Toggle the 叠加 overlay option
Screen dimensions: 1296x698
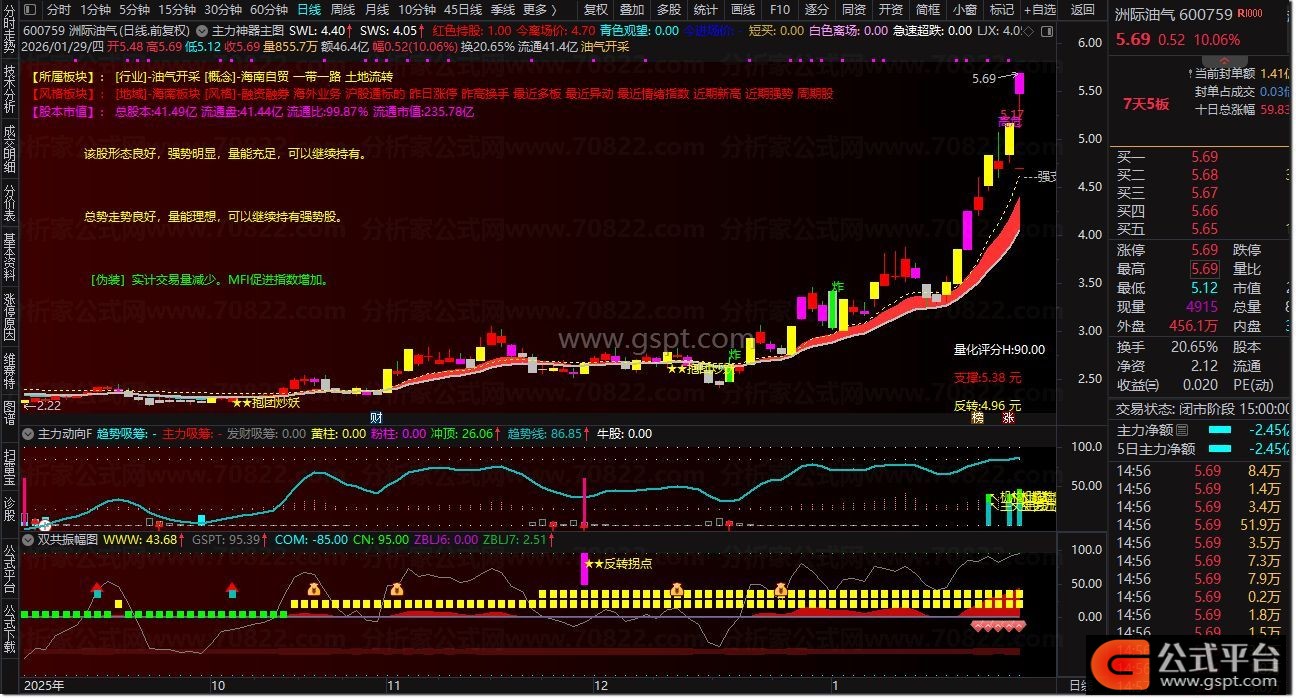click(632, 9)
